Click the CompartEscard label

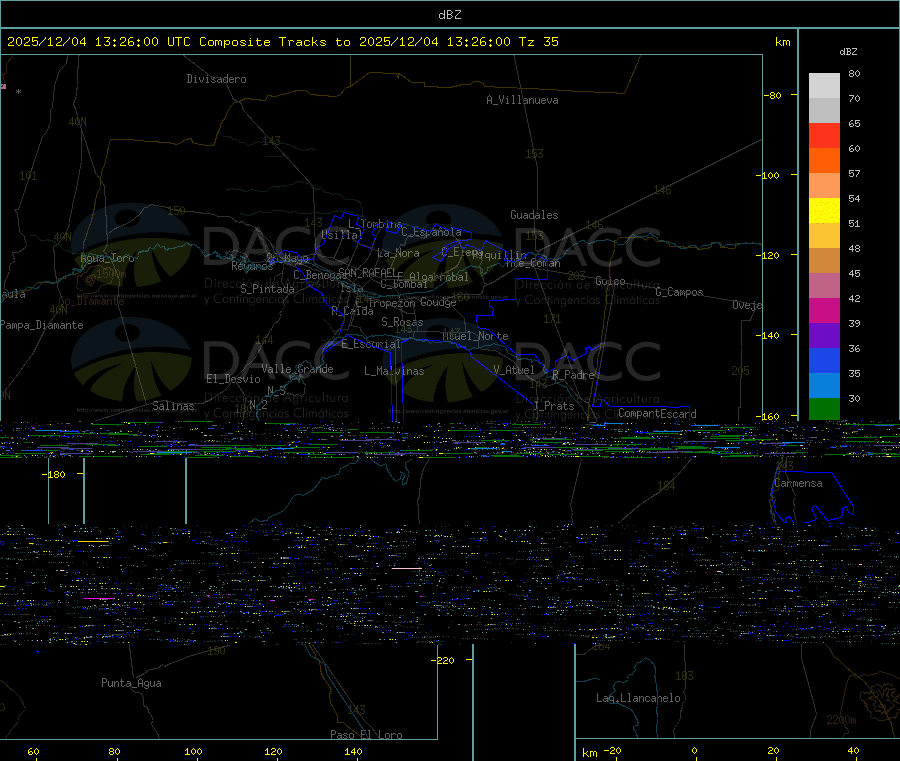pyautogui.click(x=657, y=414)
